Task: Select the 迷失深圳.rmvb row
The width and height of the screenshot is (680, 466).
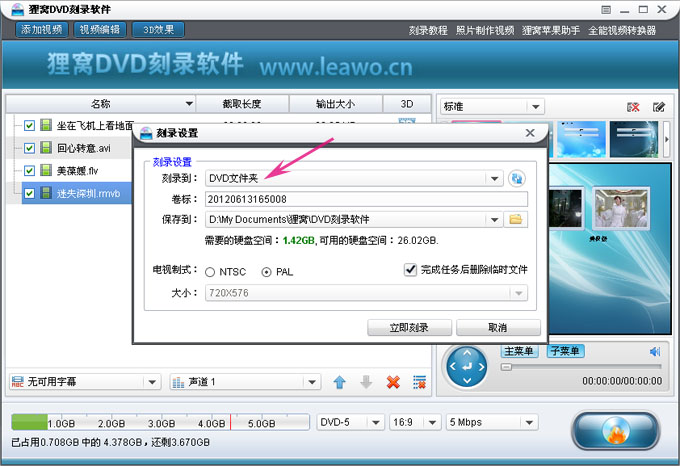Action: click(x=76, y=193)
